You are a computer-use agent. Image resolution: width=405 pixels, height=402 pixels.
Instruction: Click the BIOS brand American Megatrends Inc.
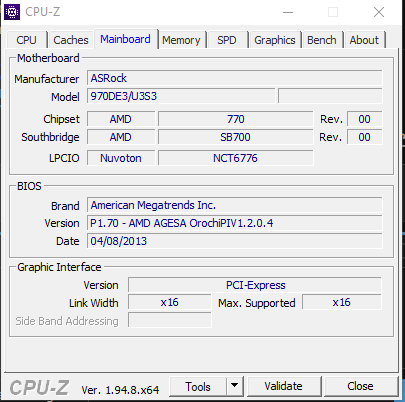click(x=235, y=205)
